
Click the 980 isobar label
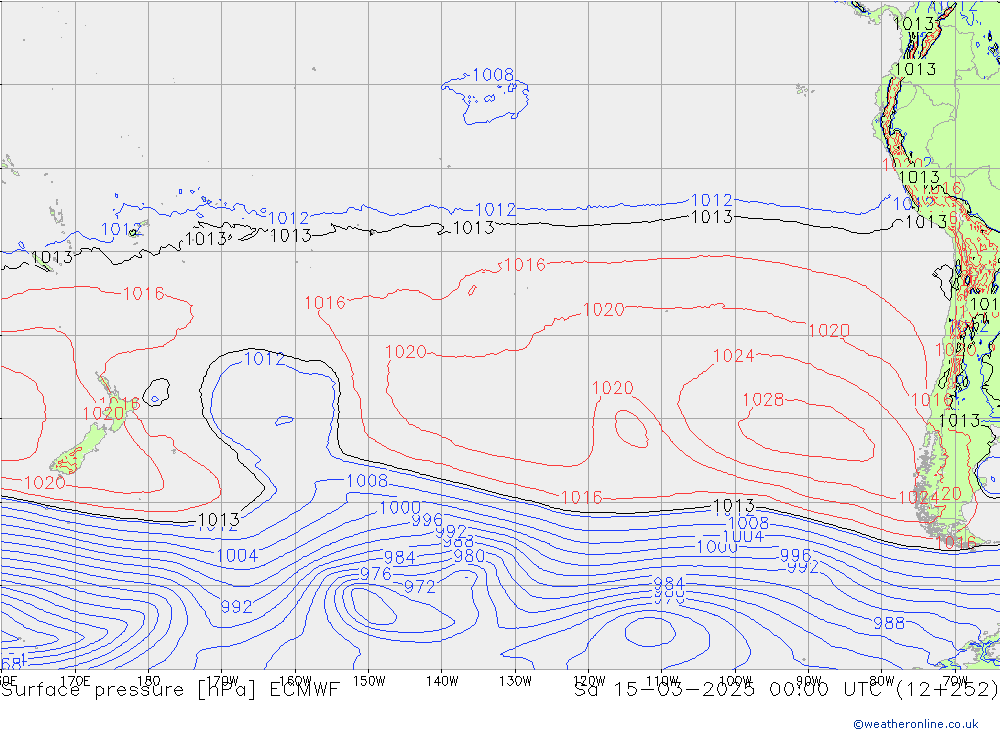pyautogui.click(x=469, y=556)
